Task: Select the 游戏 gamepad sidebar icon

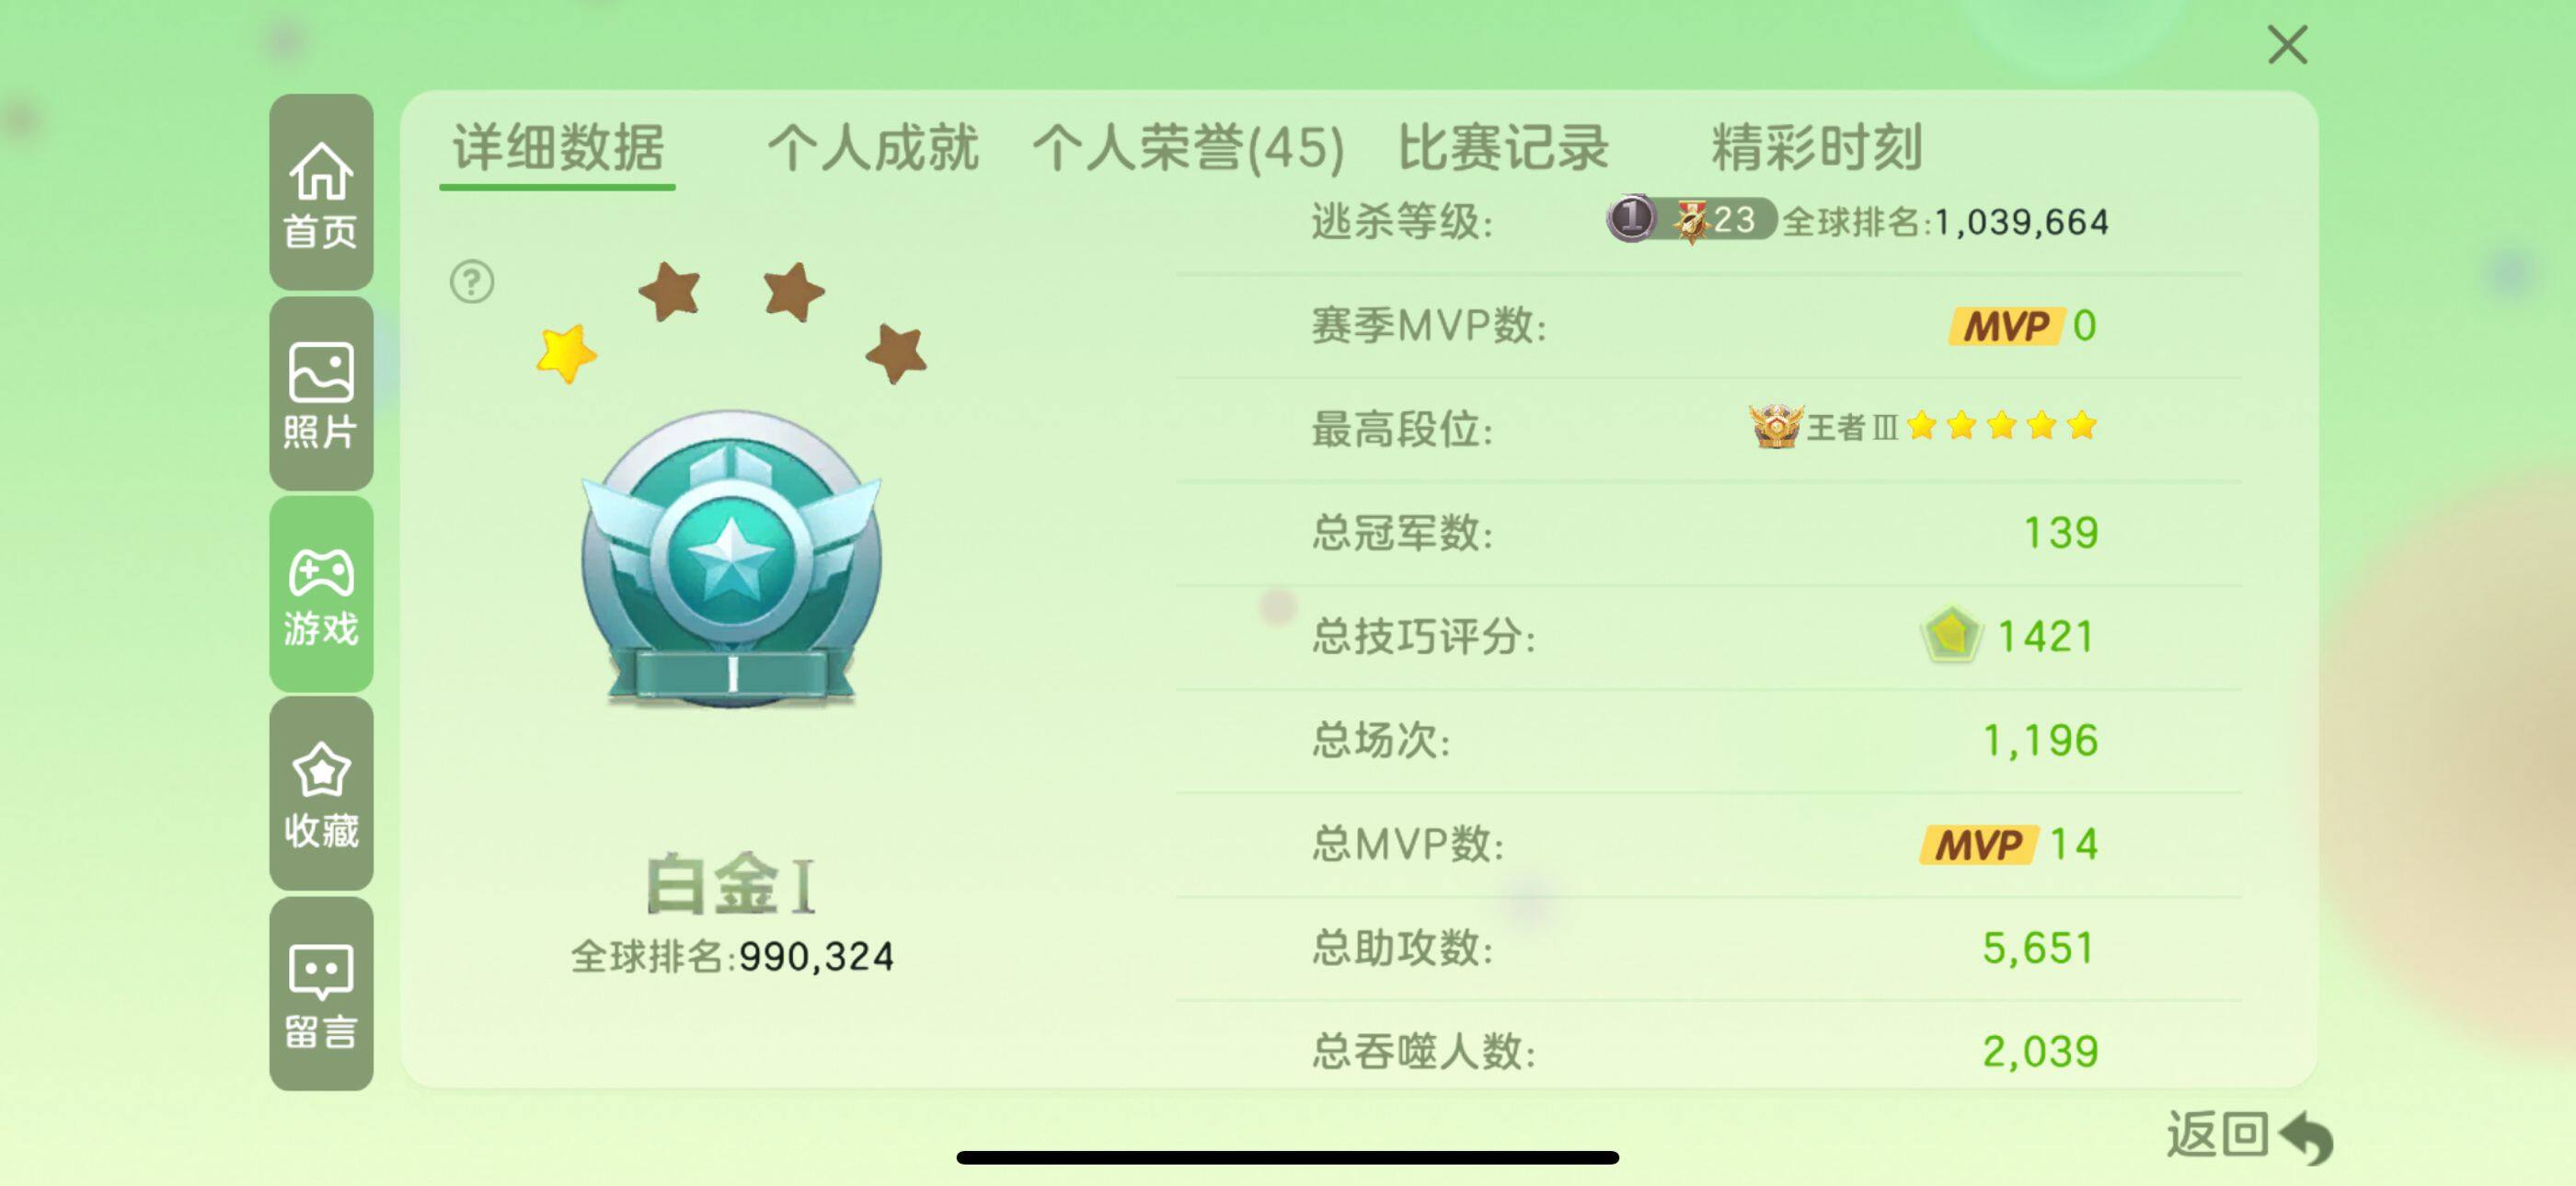Action: tap(321, 594)
